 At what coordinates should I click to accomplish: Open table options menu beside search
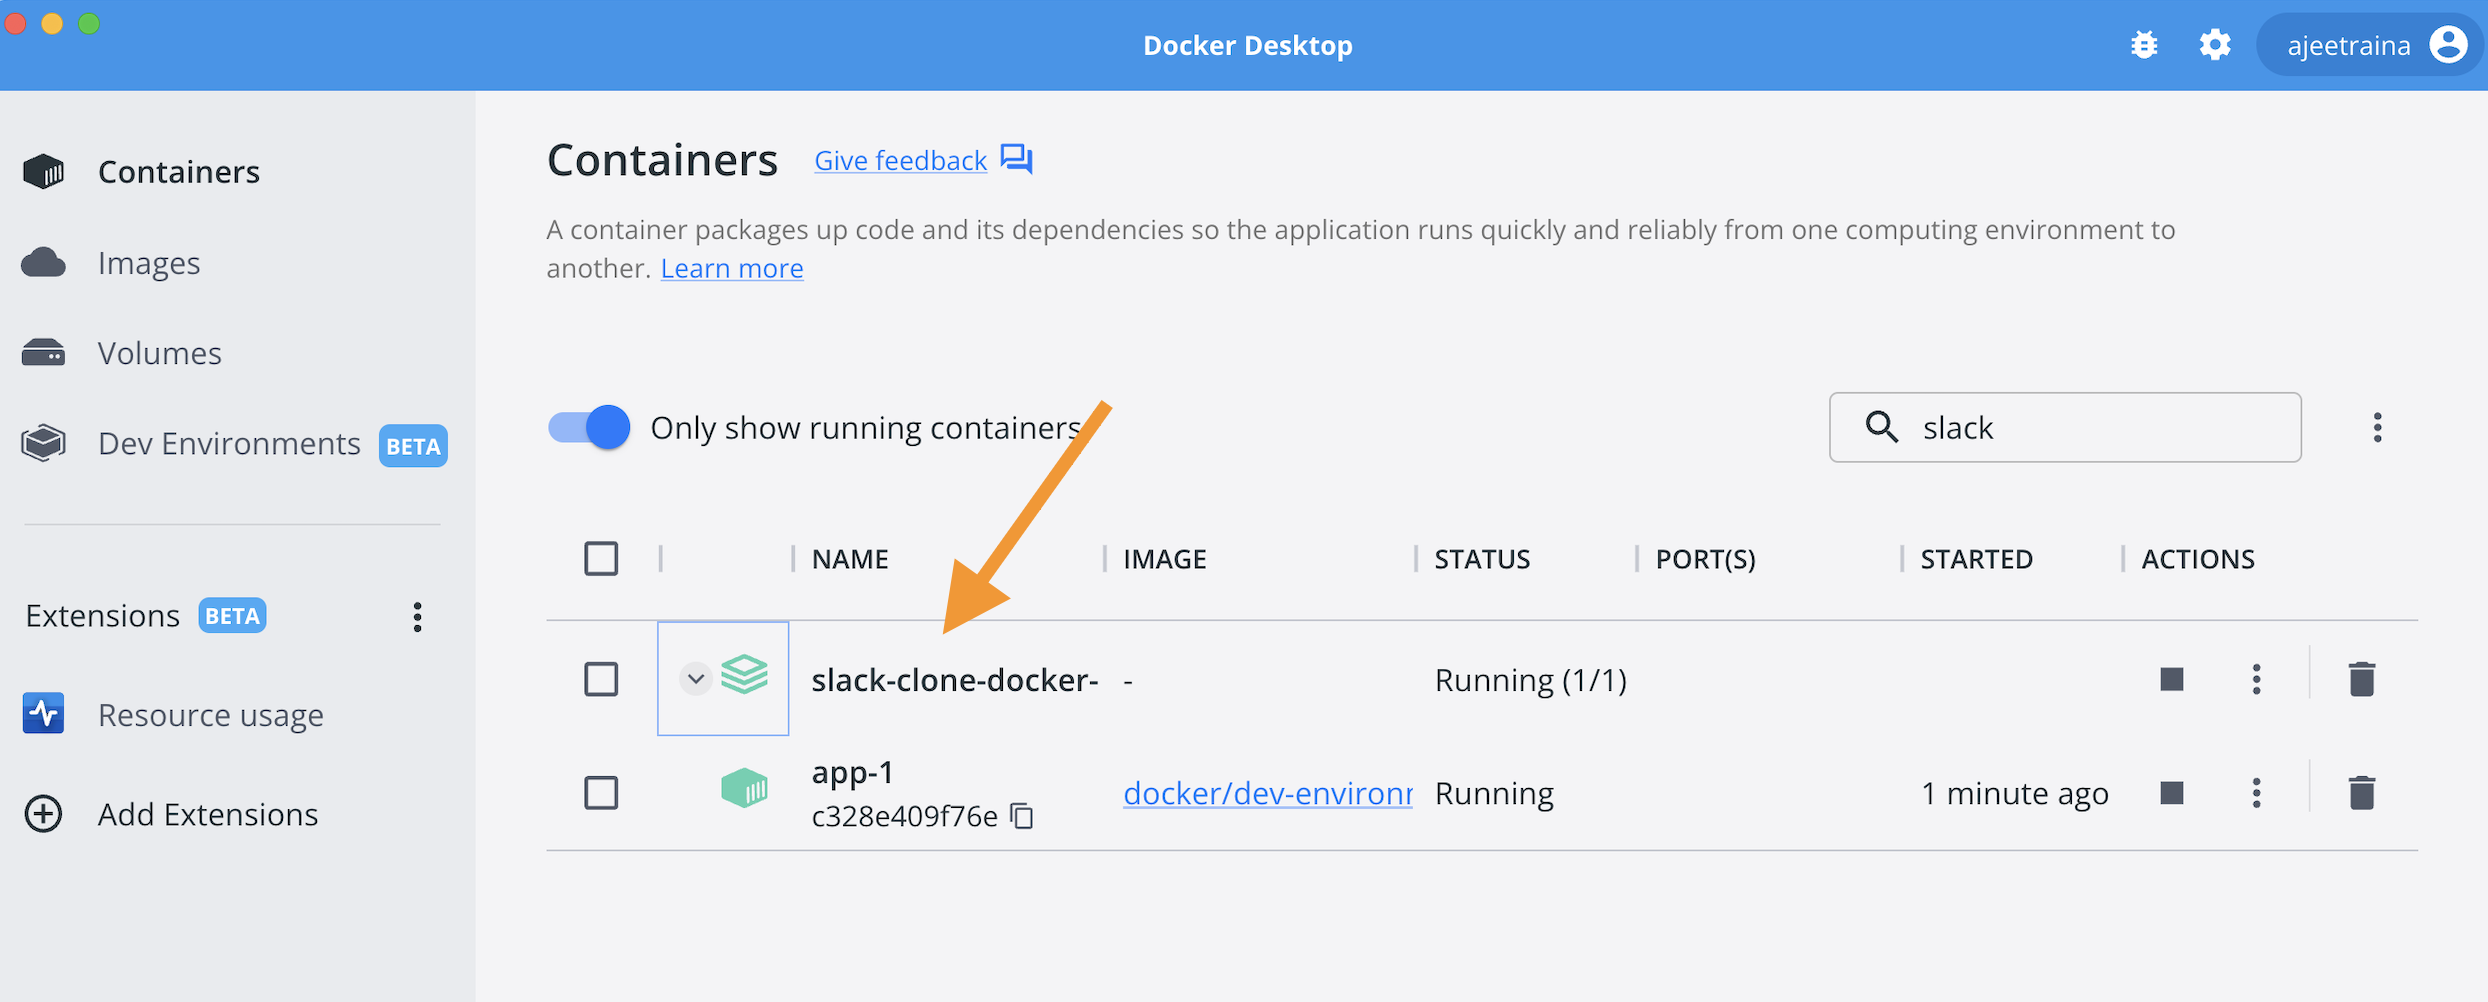(2377, 427)
